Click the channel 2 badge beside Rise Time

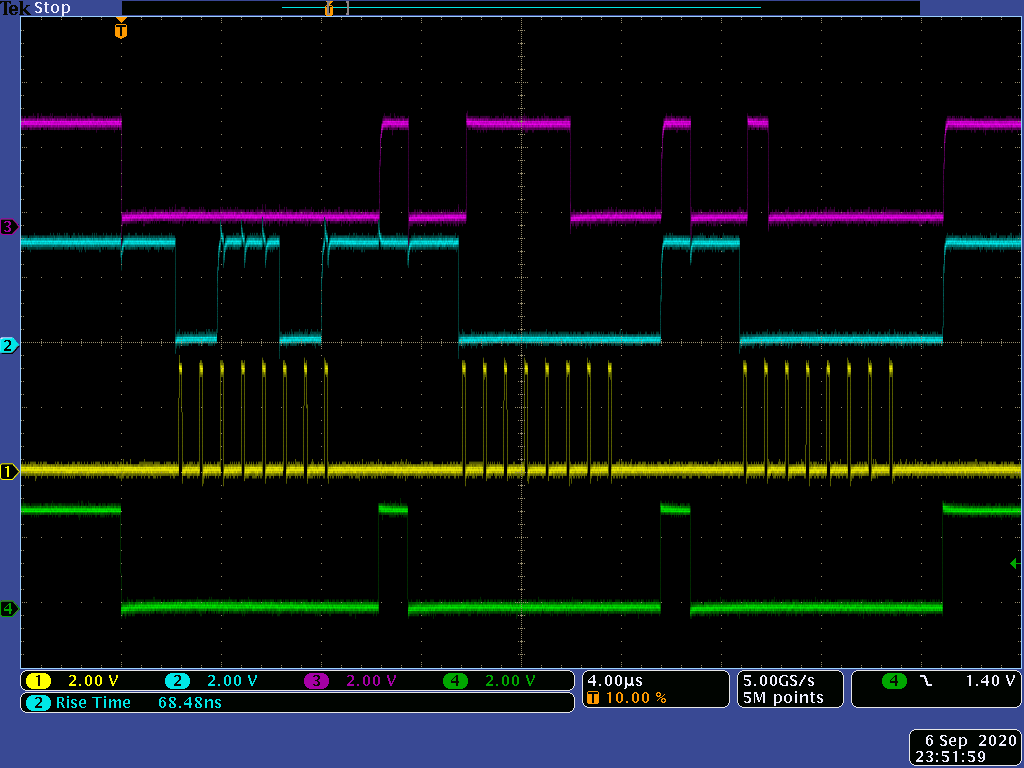coord(39,703)
